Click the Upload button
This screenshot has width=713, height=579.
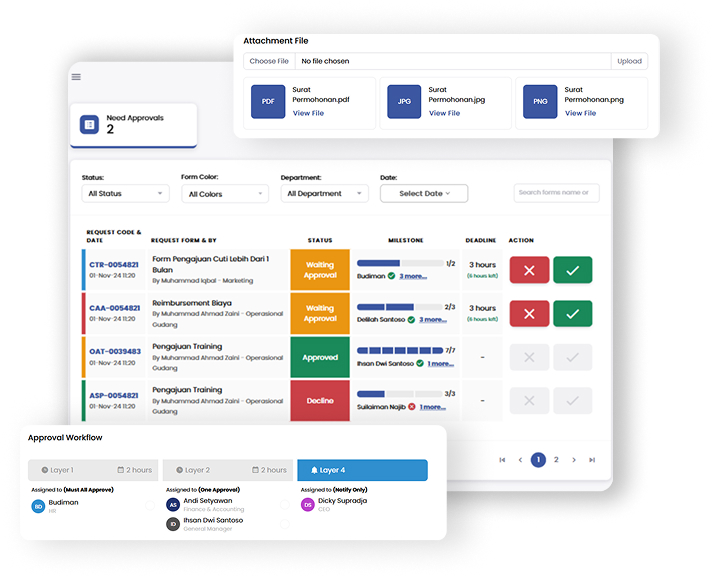click(629, 61)
